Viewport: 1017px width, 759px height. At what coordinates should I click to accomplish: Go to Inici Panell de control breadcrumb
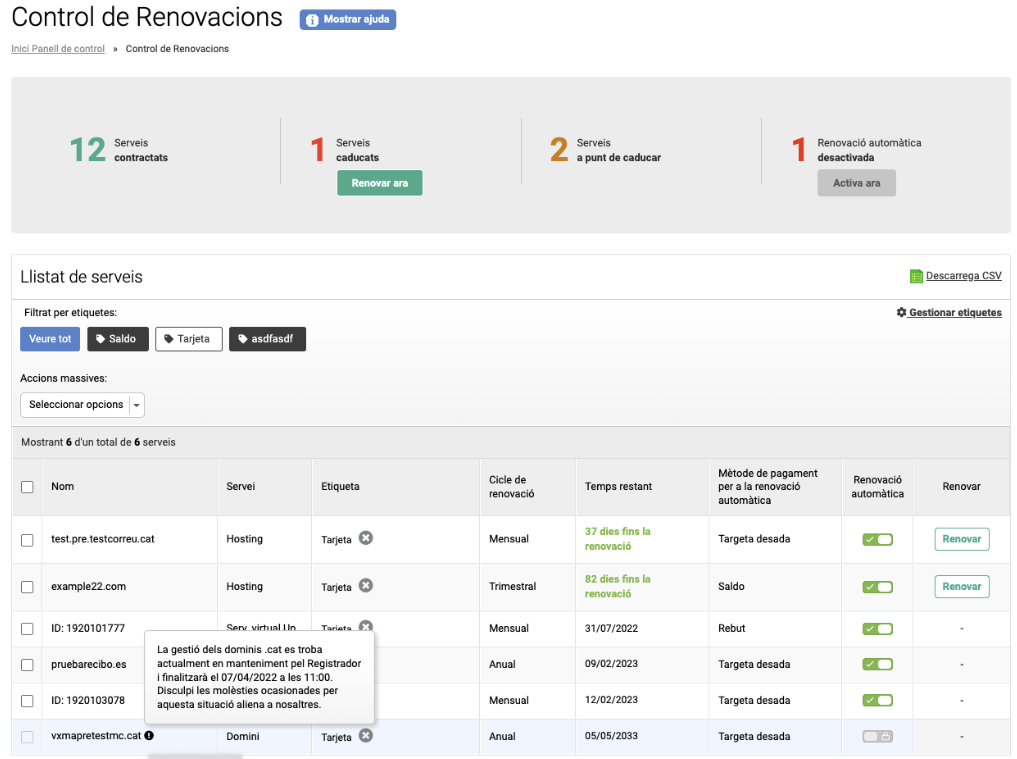[58, 49]
